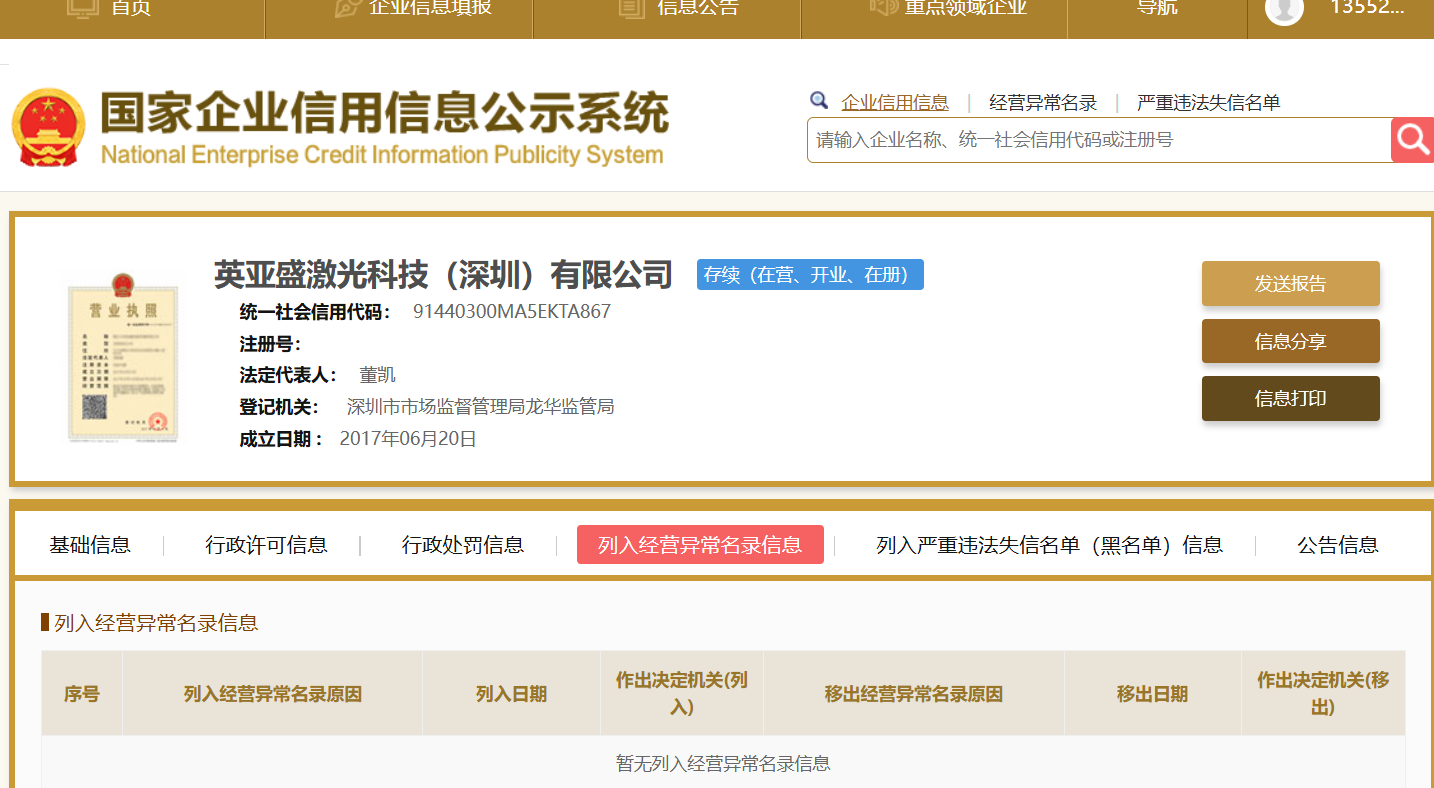Click the founding date 2017年06月20日
1434x788 pixels.
(x=408, y=439)
